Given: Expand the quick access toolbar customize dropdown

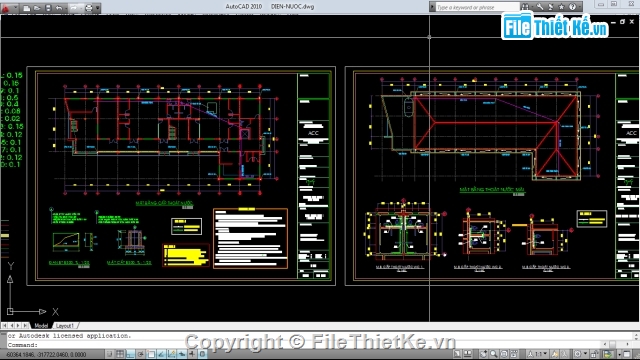Looking at the screenshot, I should tap(98, 8).
